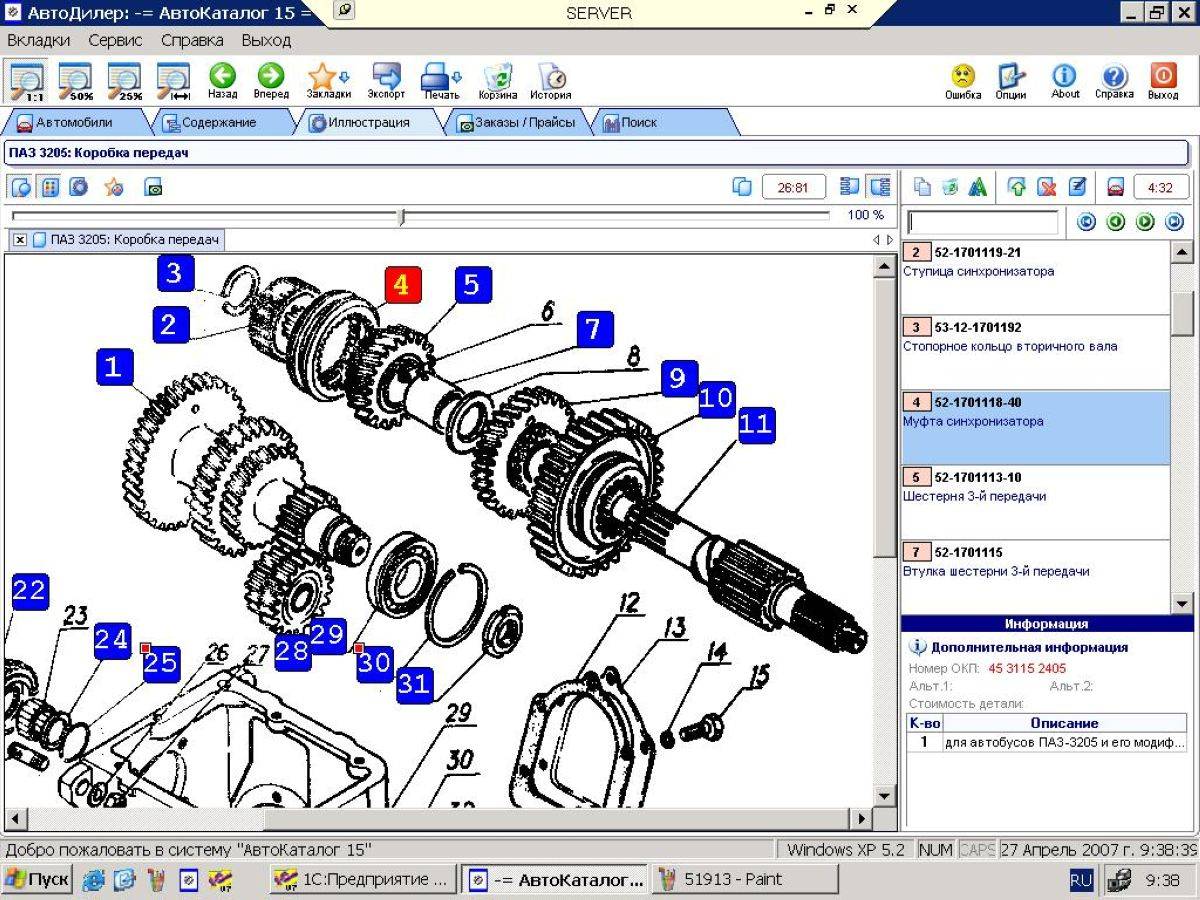This screenshot has height=900, width=1200.
Task: Click the letter A font icon
Action: 977,187
